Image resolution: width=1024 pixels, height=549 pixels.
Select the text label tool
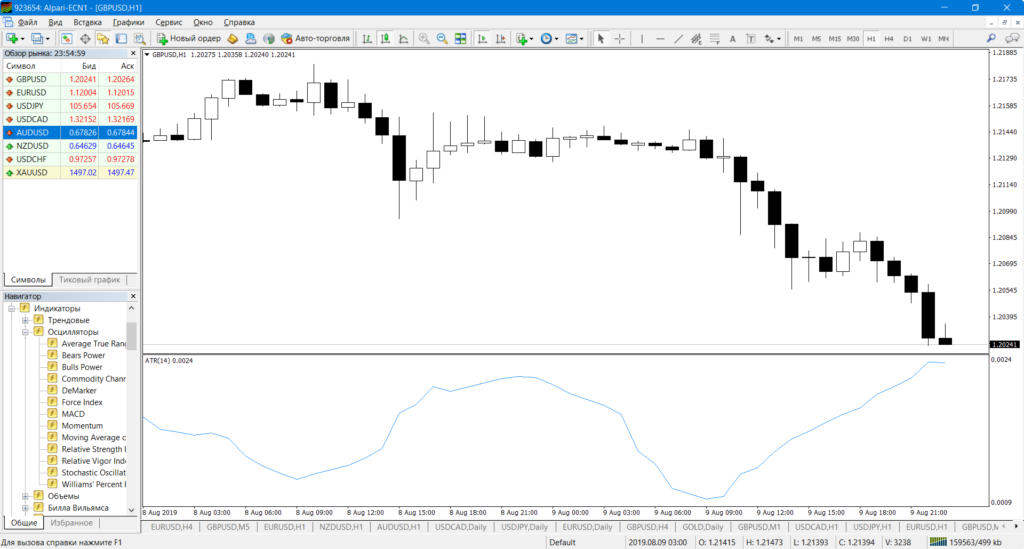point(732,39)
